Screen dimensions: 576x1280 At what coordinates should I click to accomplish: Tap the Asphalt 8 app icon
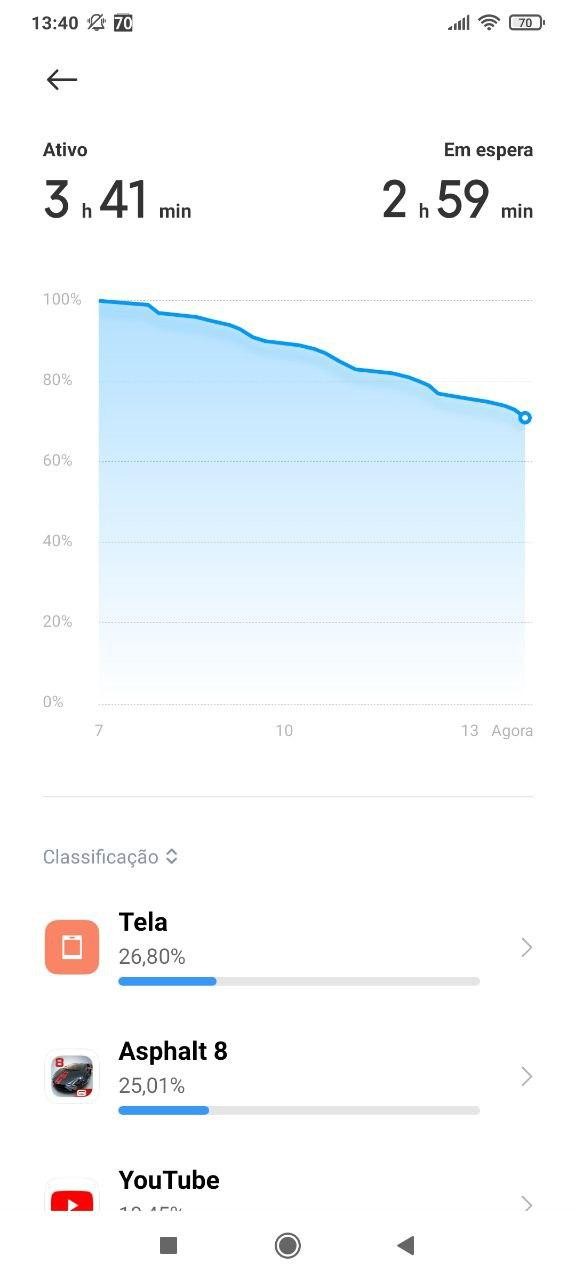(72, 1076)
